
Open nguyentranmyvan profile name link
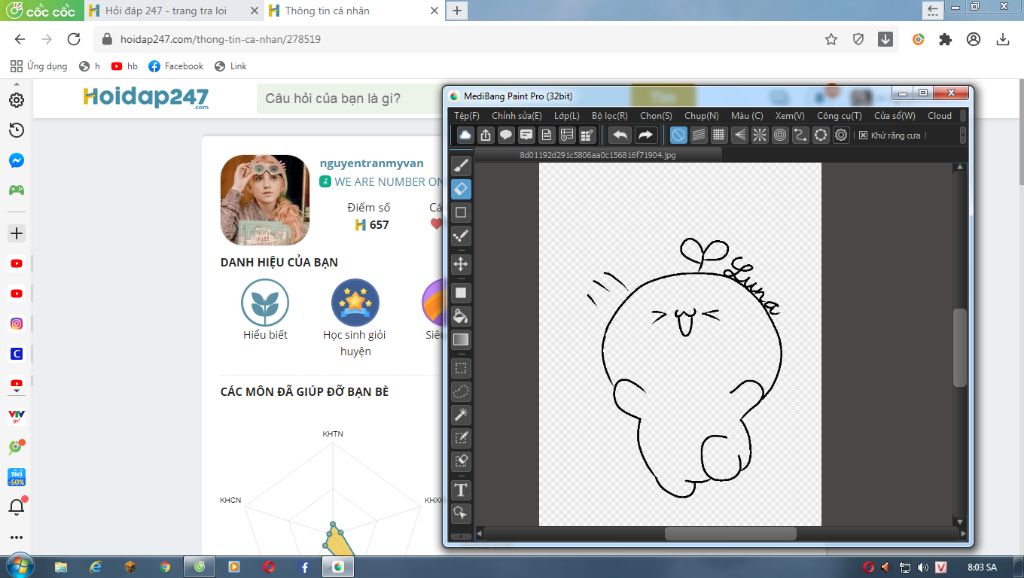[372, 163]
